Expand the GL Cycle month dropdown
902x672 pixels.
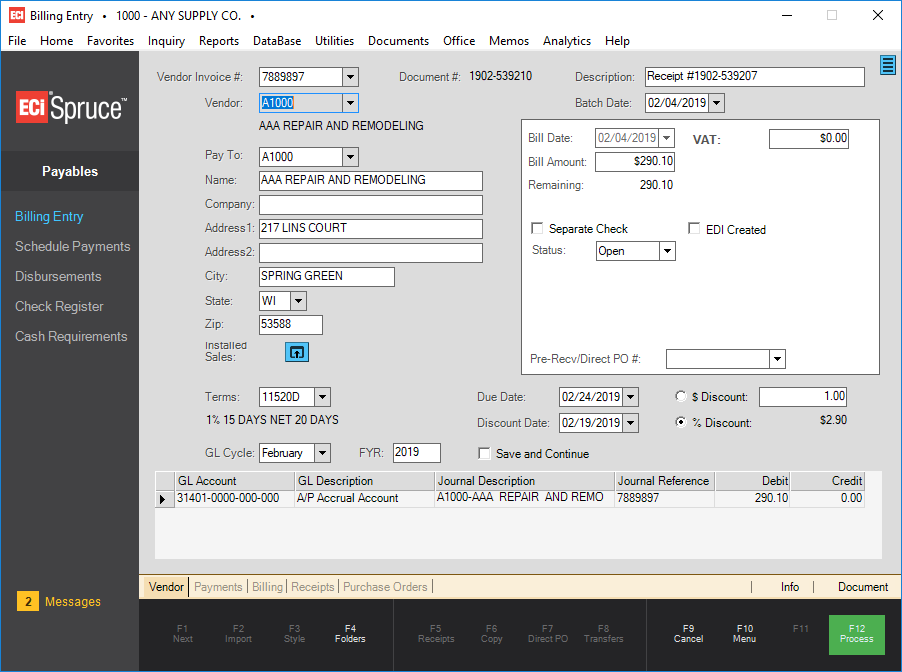pos(322,454)
